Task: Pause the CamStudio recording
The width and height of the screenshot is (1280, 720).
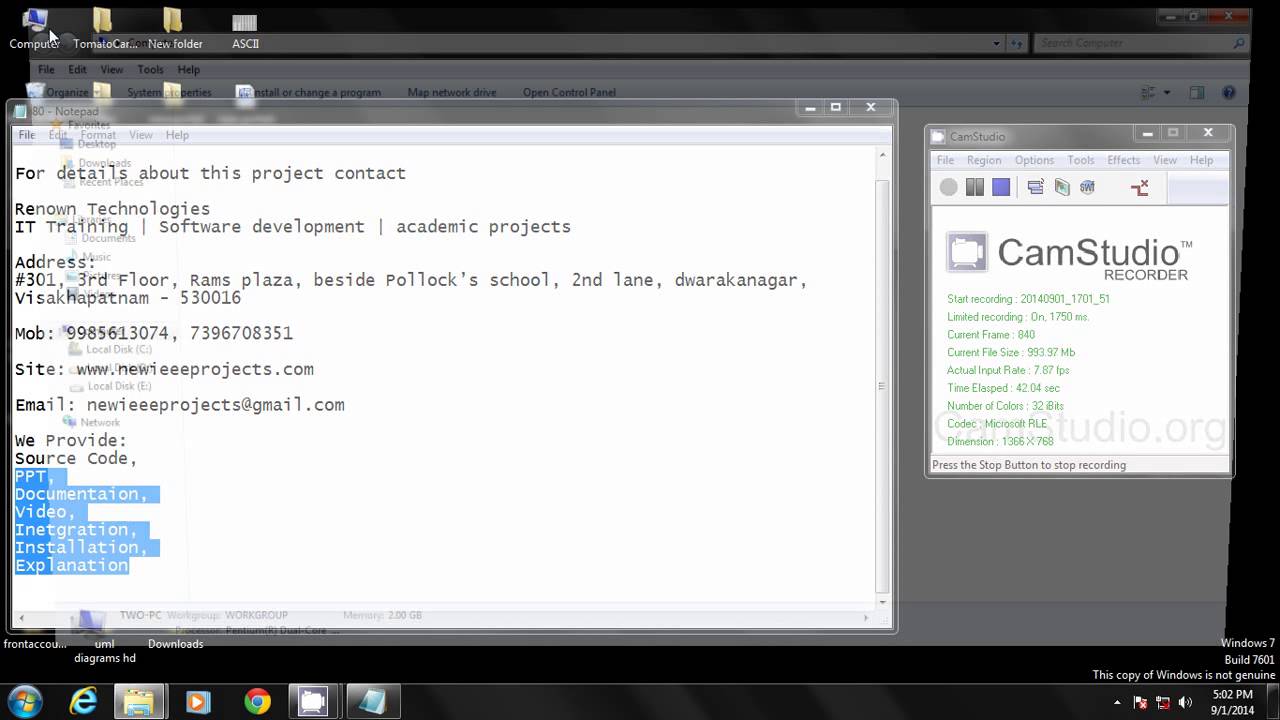Action: point(975,187)
